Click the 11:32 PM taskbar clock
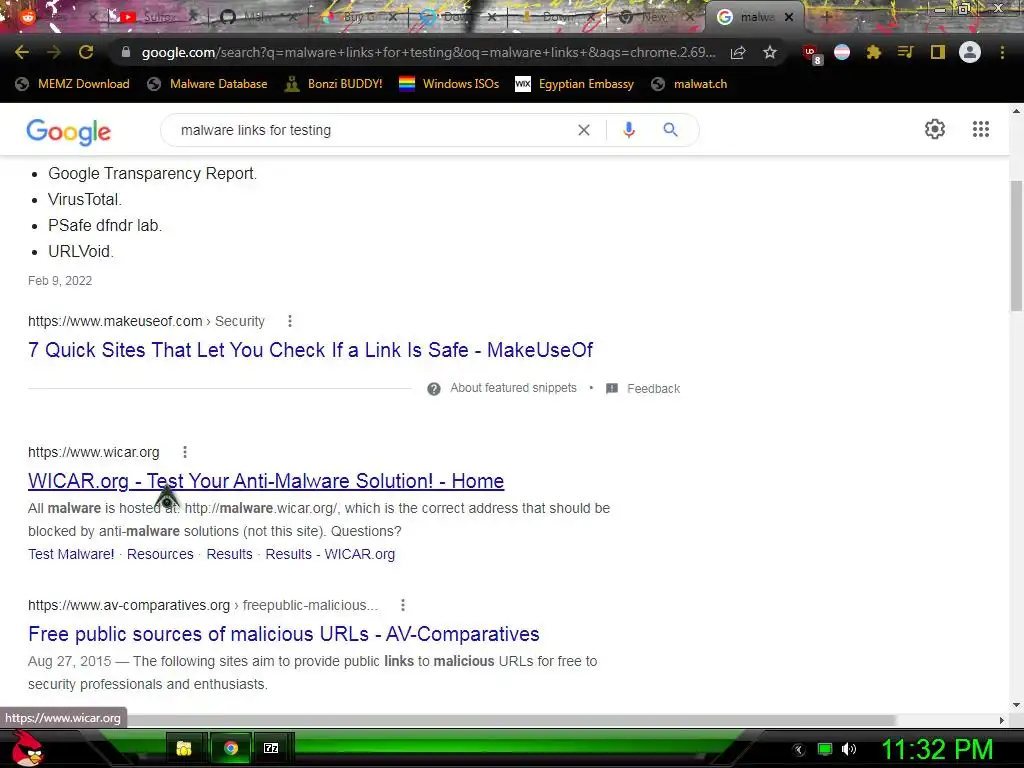This screenshot has width=1024, height=768. point(937,750)
